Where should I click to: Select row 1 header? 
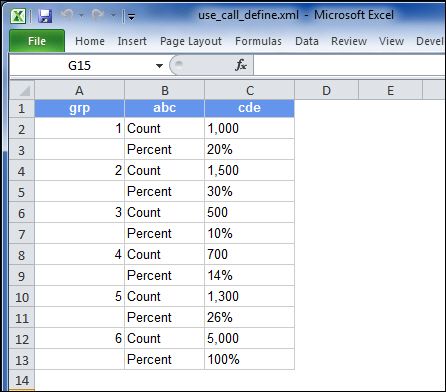[x=22, y=108]
